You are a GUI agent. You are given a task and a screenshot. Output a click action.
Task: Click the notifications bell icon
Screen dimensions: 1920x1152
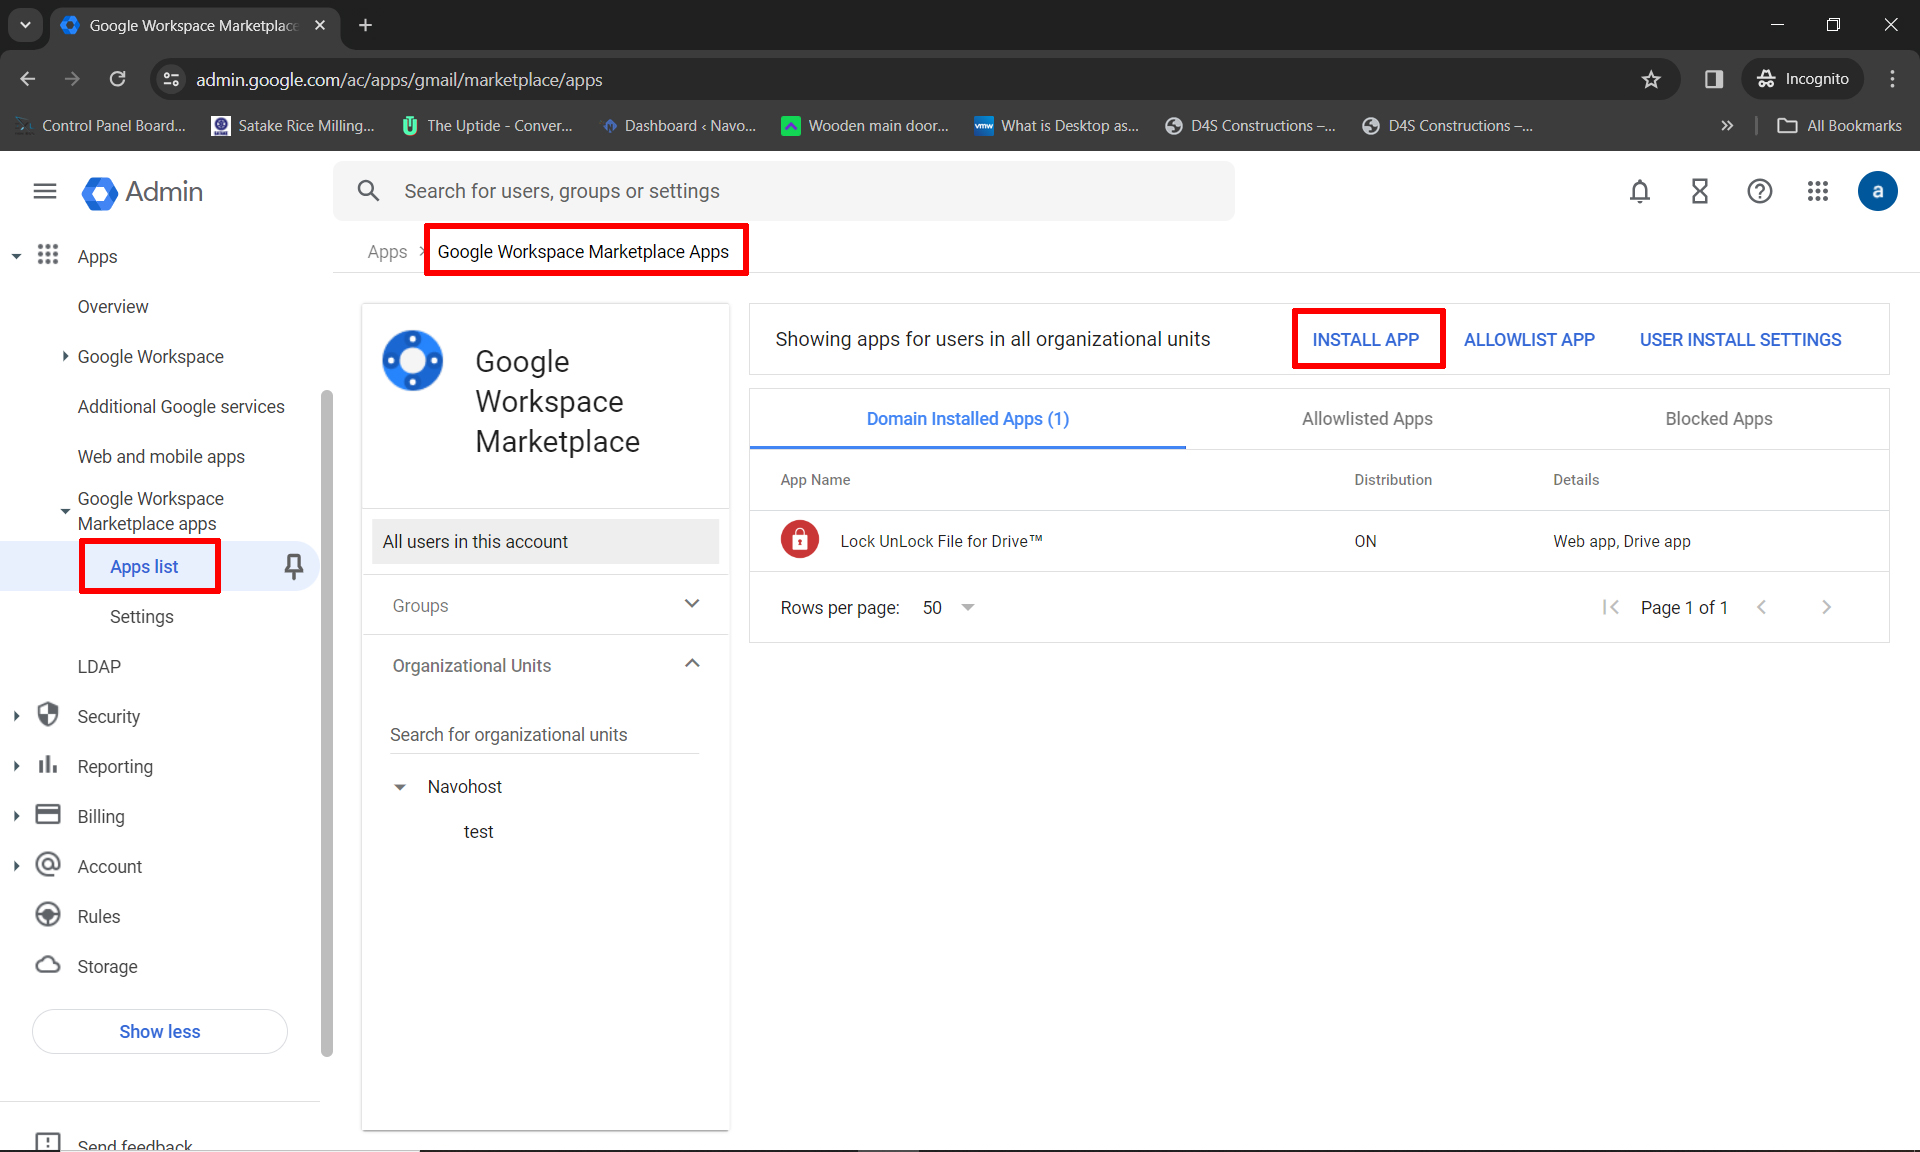pos(1639,191)
